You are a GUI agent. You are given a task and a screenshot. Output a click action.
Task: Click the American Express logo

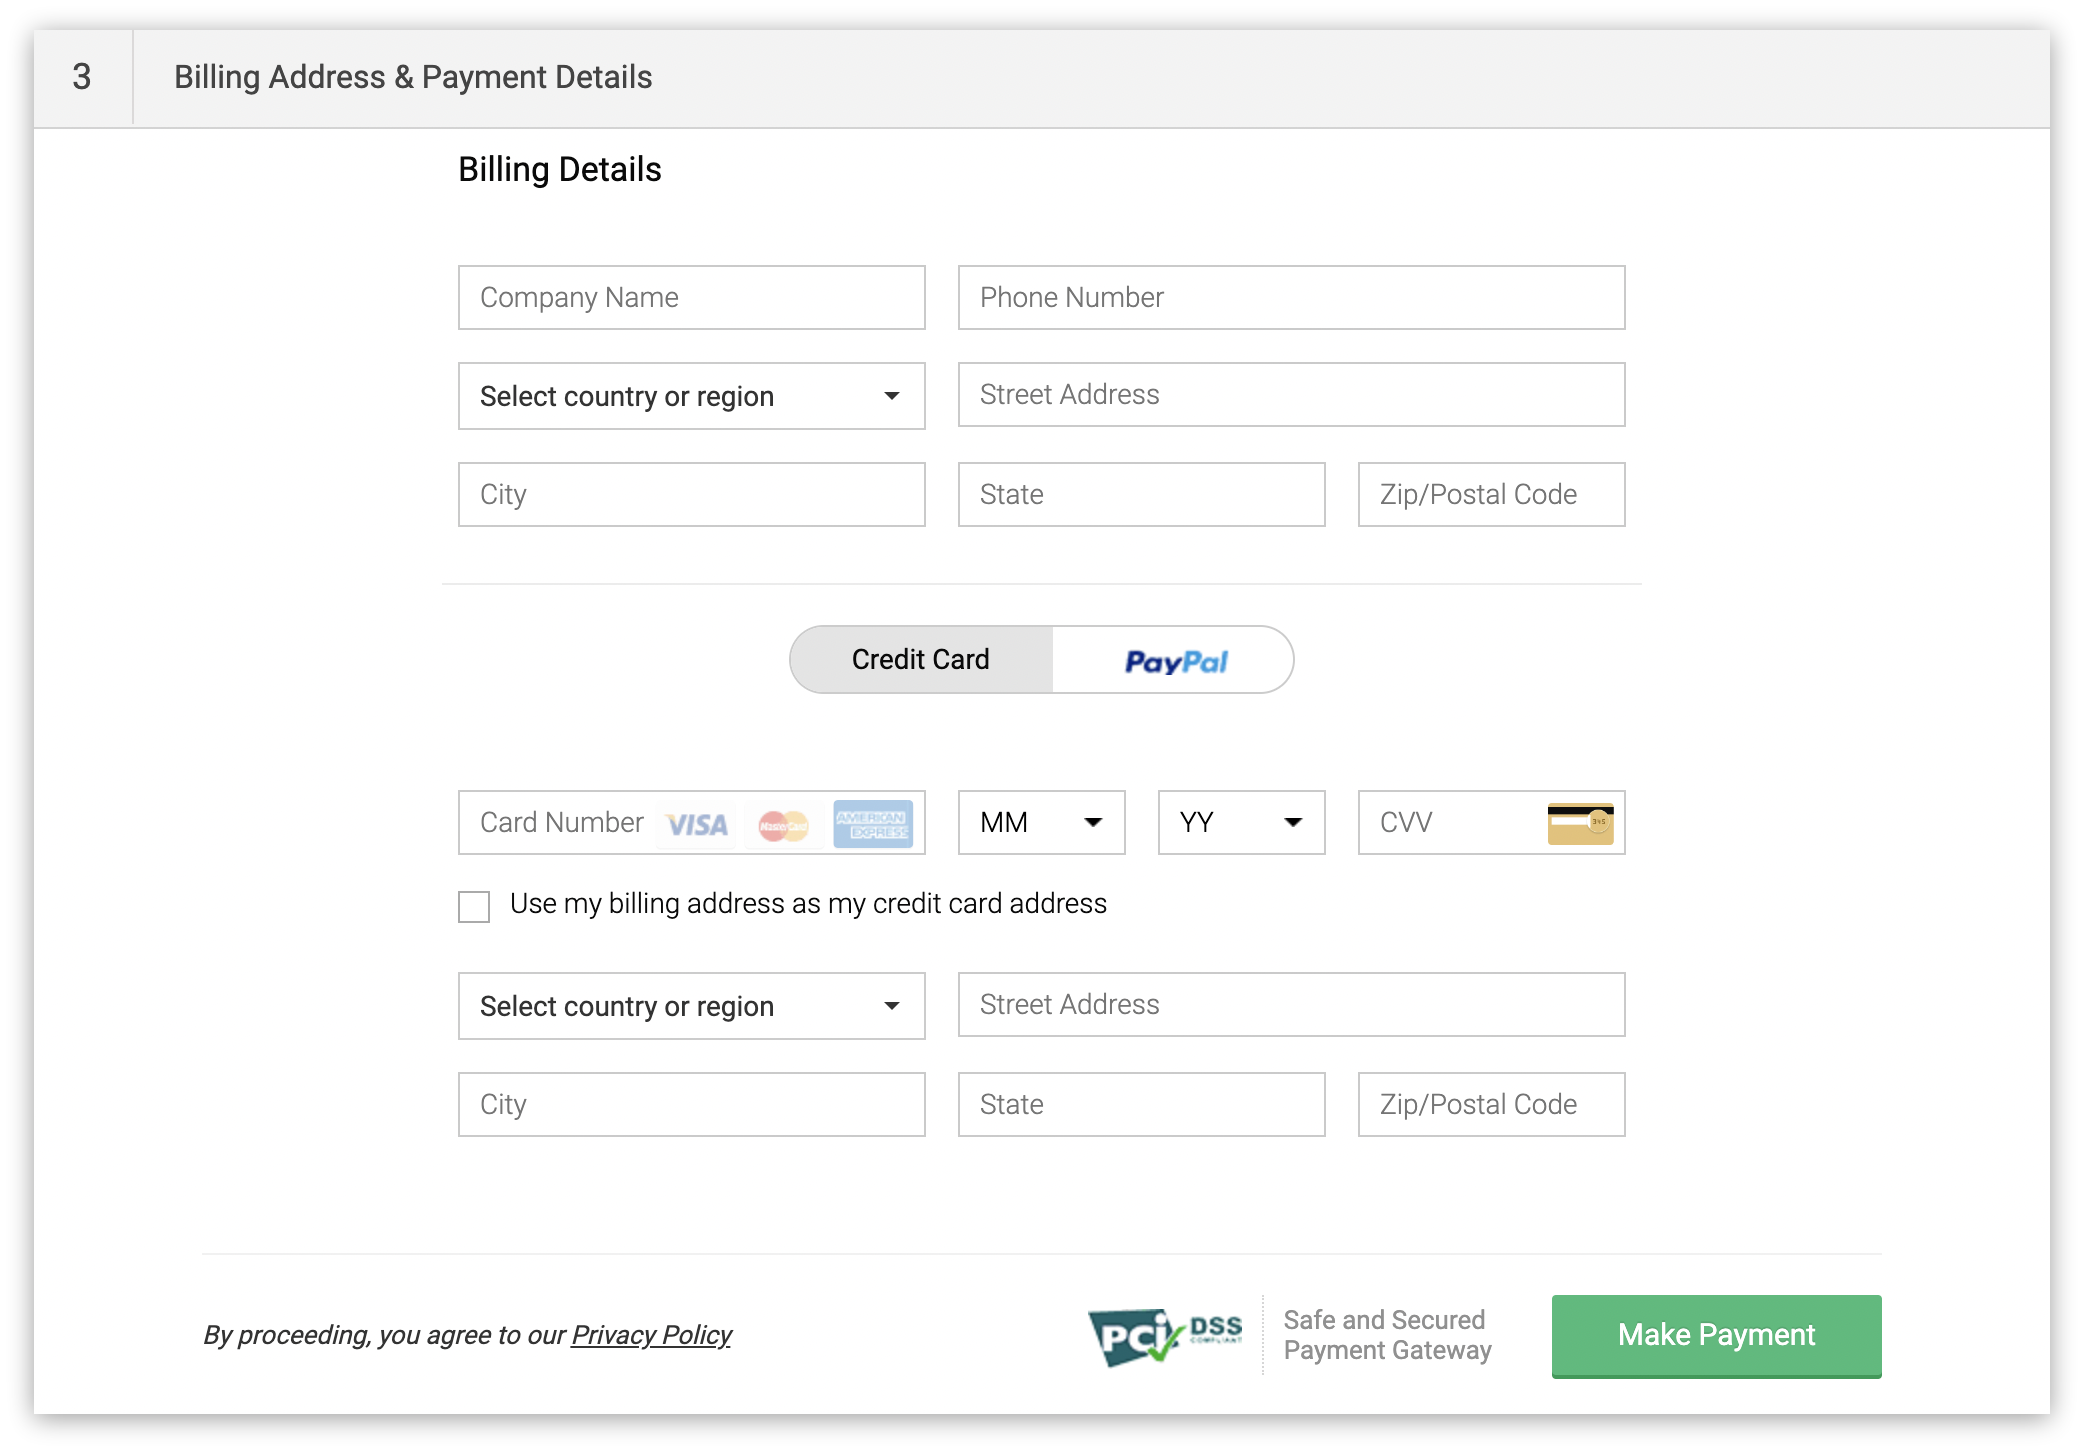[x=873, y=824]
